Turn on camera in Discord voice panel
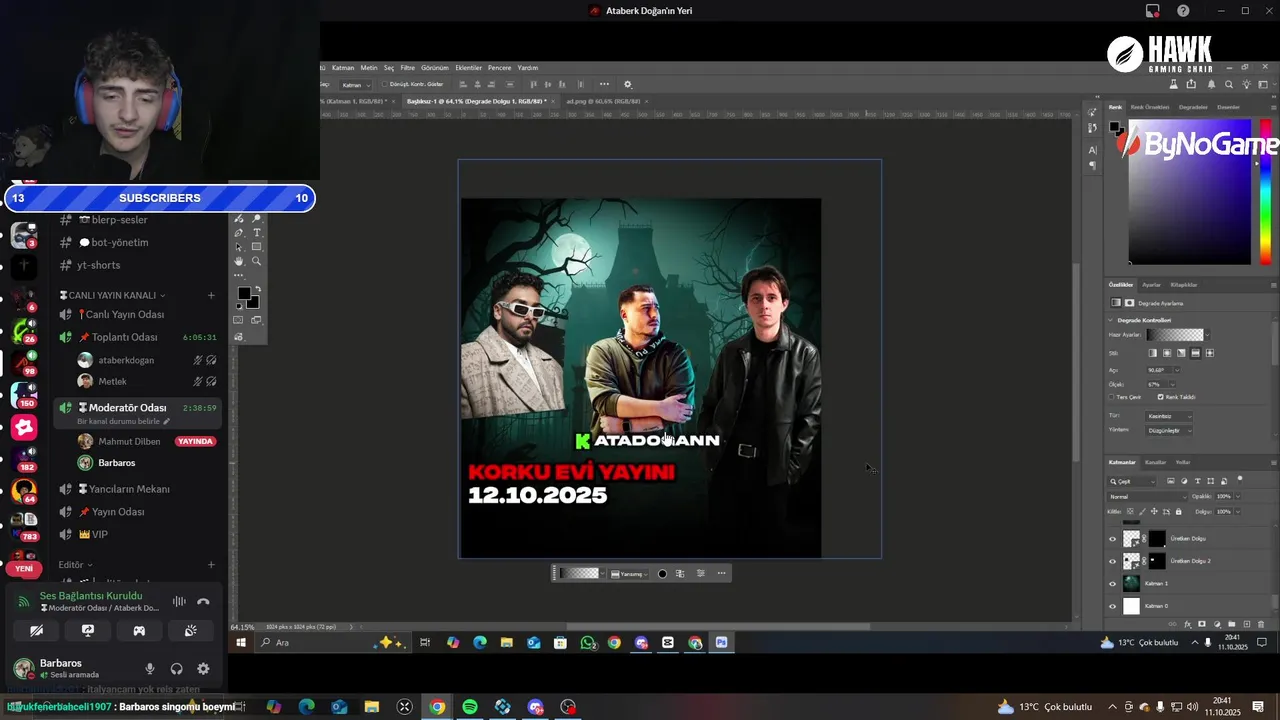This screenshot has width=1280, height=720. (37, 630)
